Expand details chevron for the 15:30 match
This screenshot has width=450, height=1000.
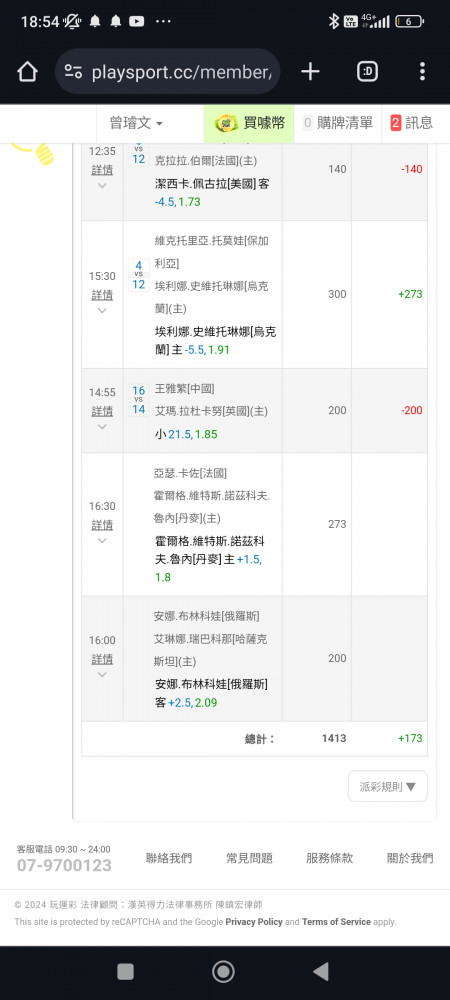pos(102,311)
